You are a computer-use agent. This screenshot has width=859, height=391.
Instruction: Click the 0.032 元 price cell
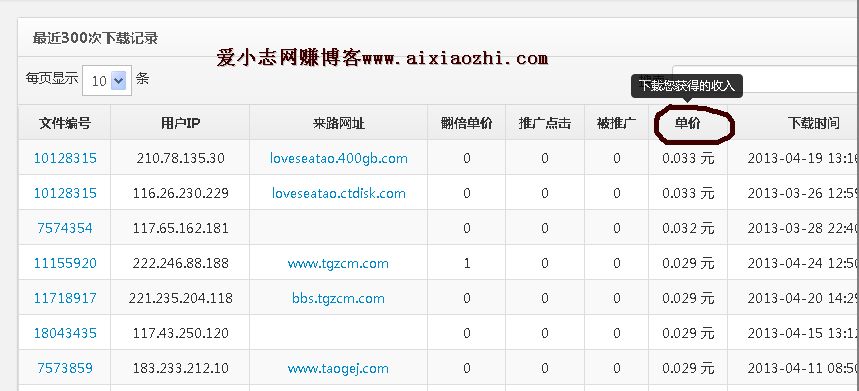pyautogui.click(x=688, y=228)
